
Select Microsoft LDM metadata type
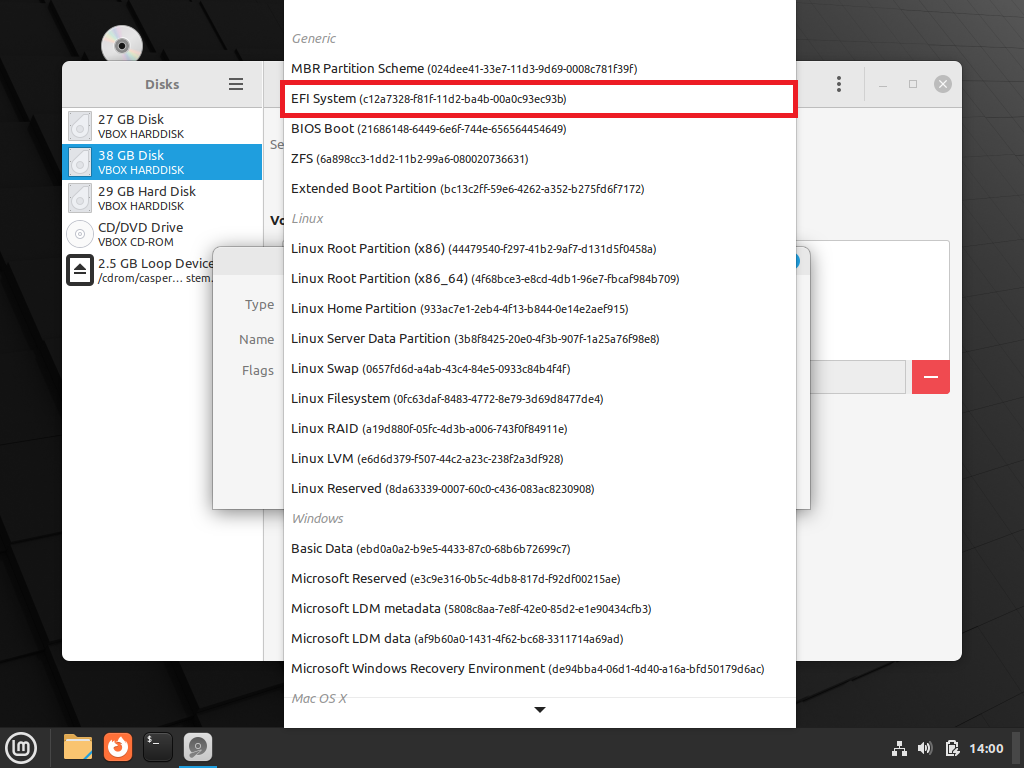[539, 609]
